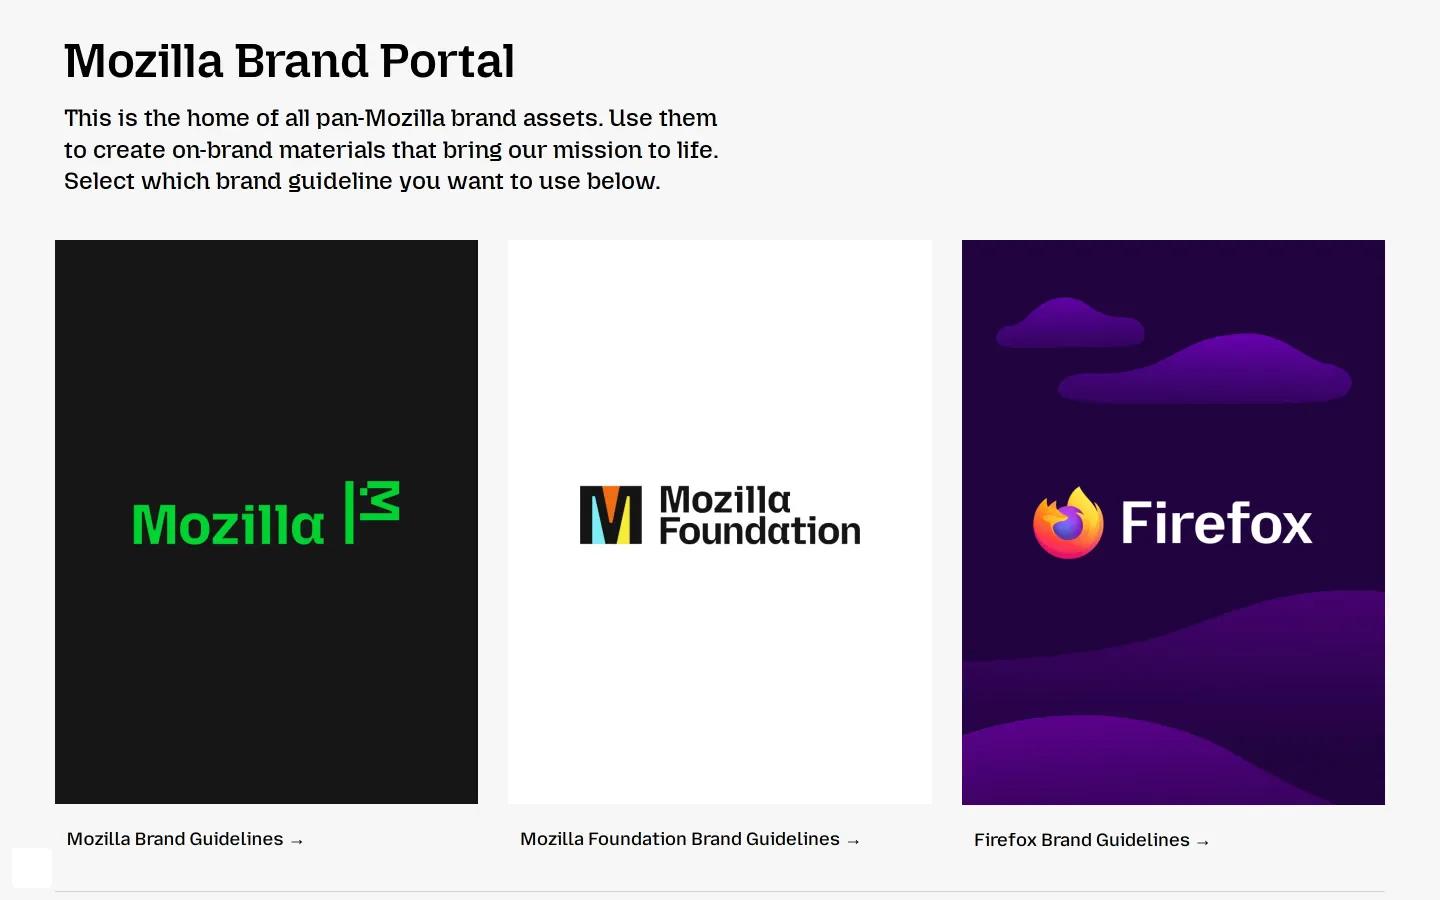Click the arrow after Firefox Brand Guidelines
Screen dimensions: 1440x900
1203,842
